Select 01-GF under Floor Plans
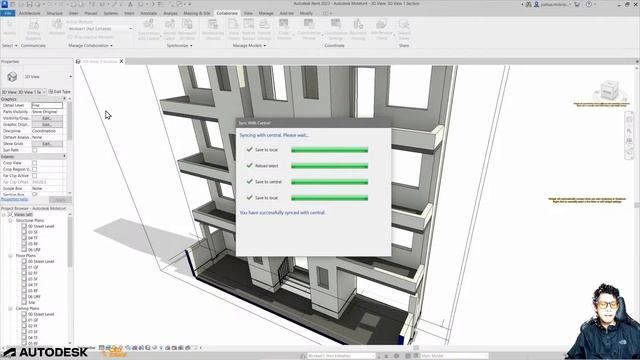 pos(33,267)
